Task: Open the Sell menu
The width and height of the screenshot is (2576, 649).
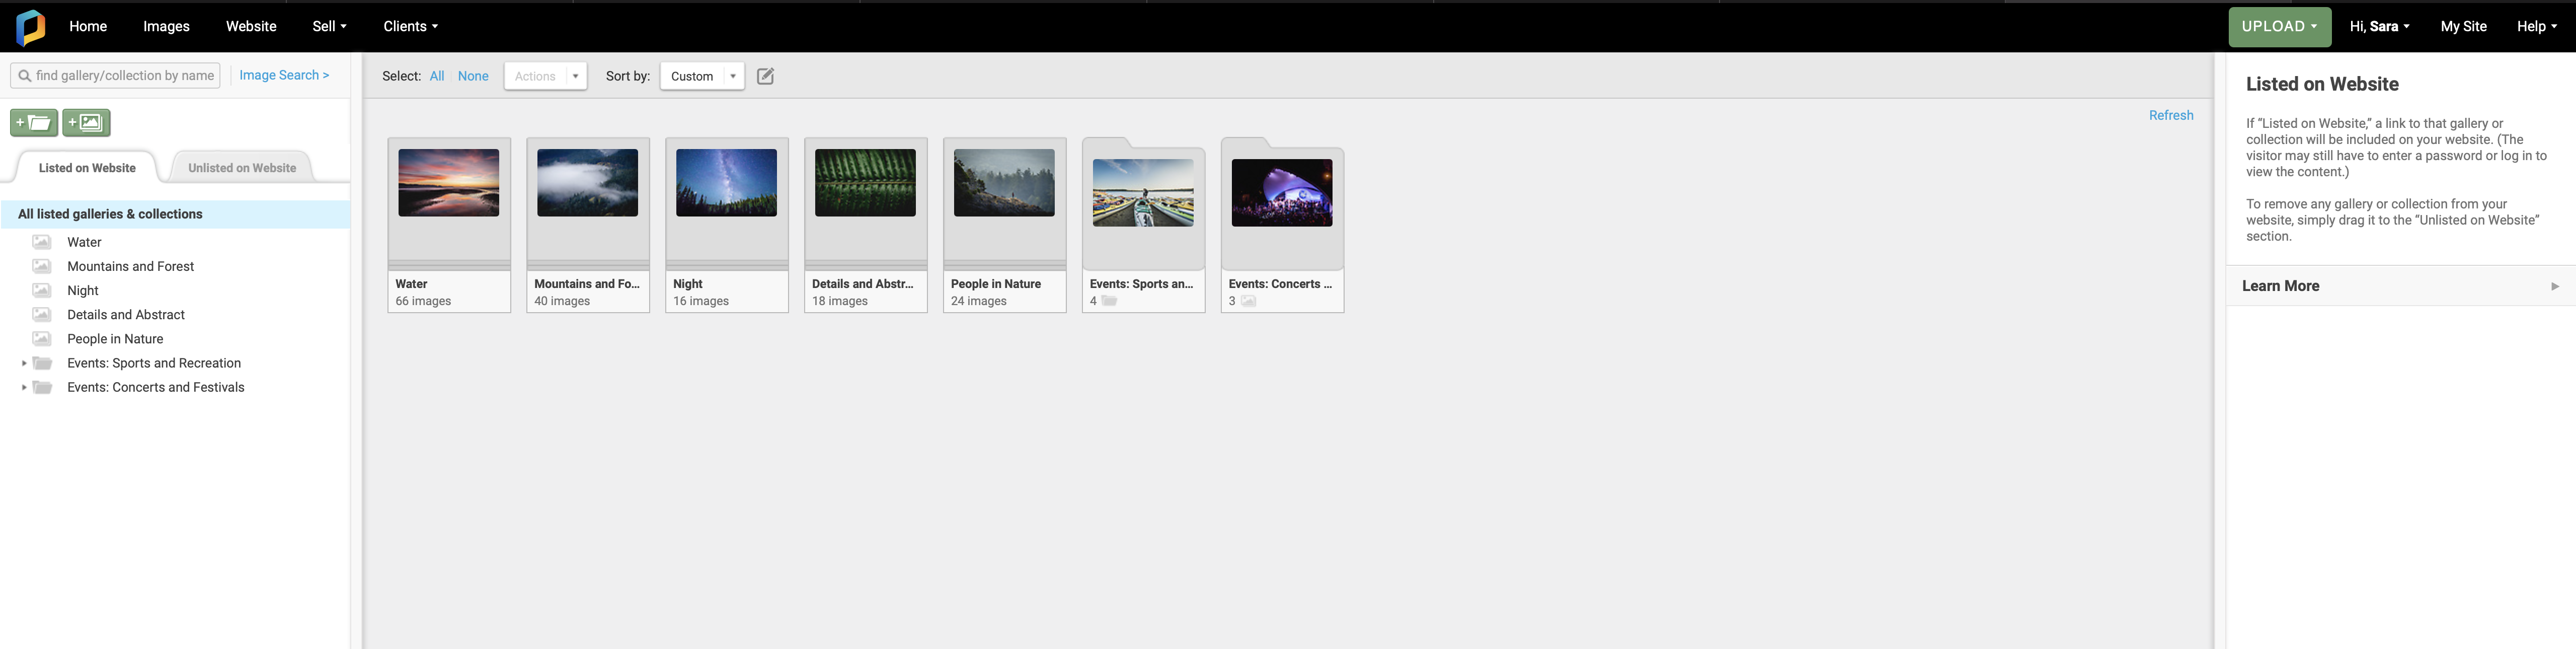Action: click(x=329, y=26)
